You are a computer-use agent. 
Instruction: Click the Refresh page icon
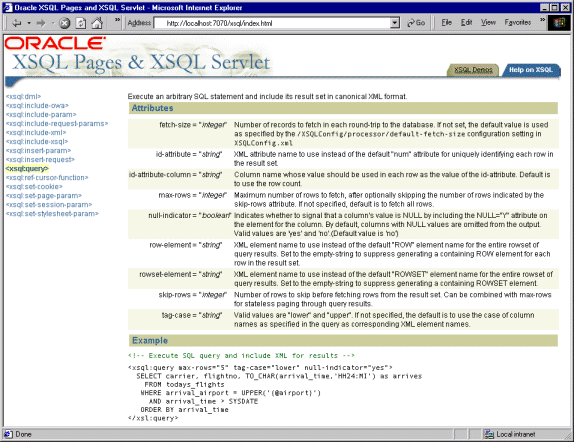pos(81,23)
